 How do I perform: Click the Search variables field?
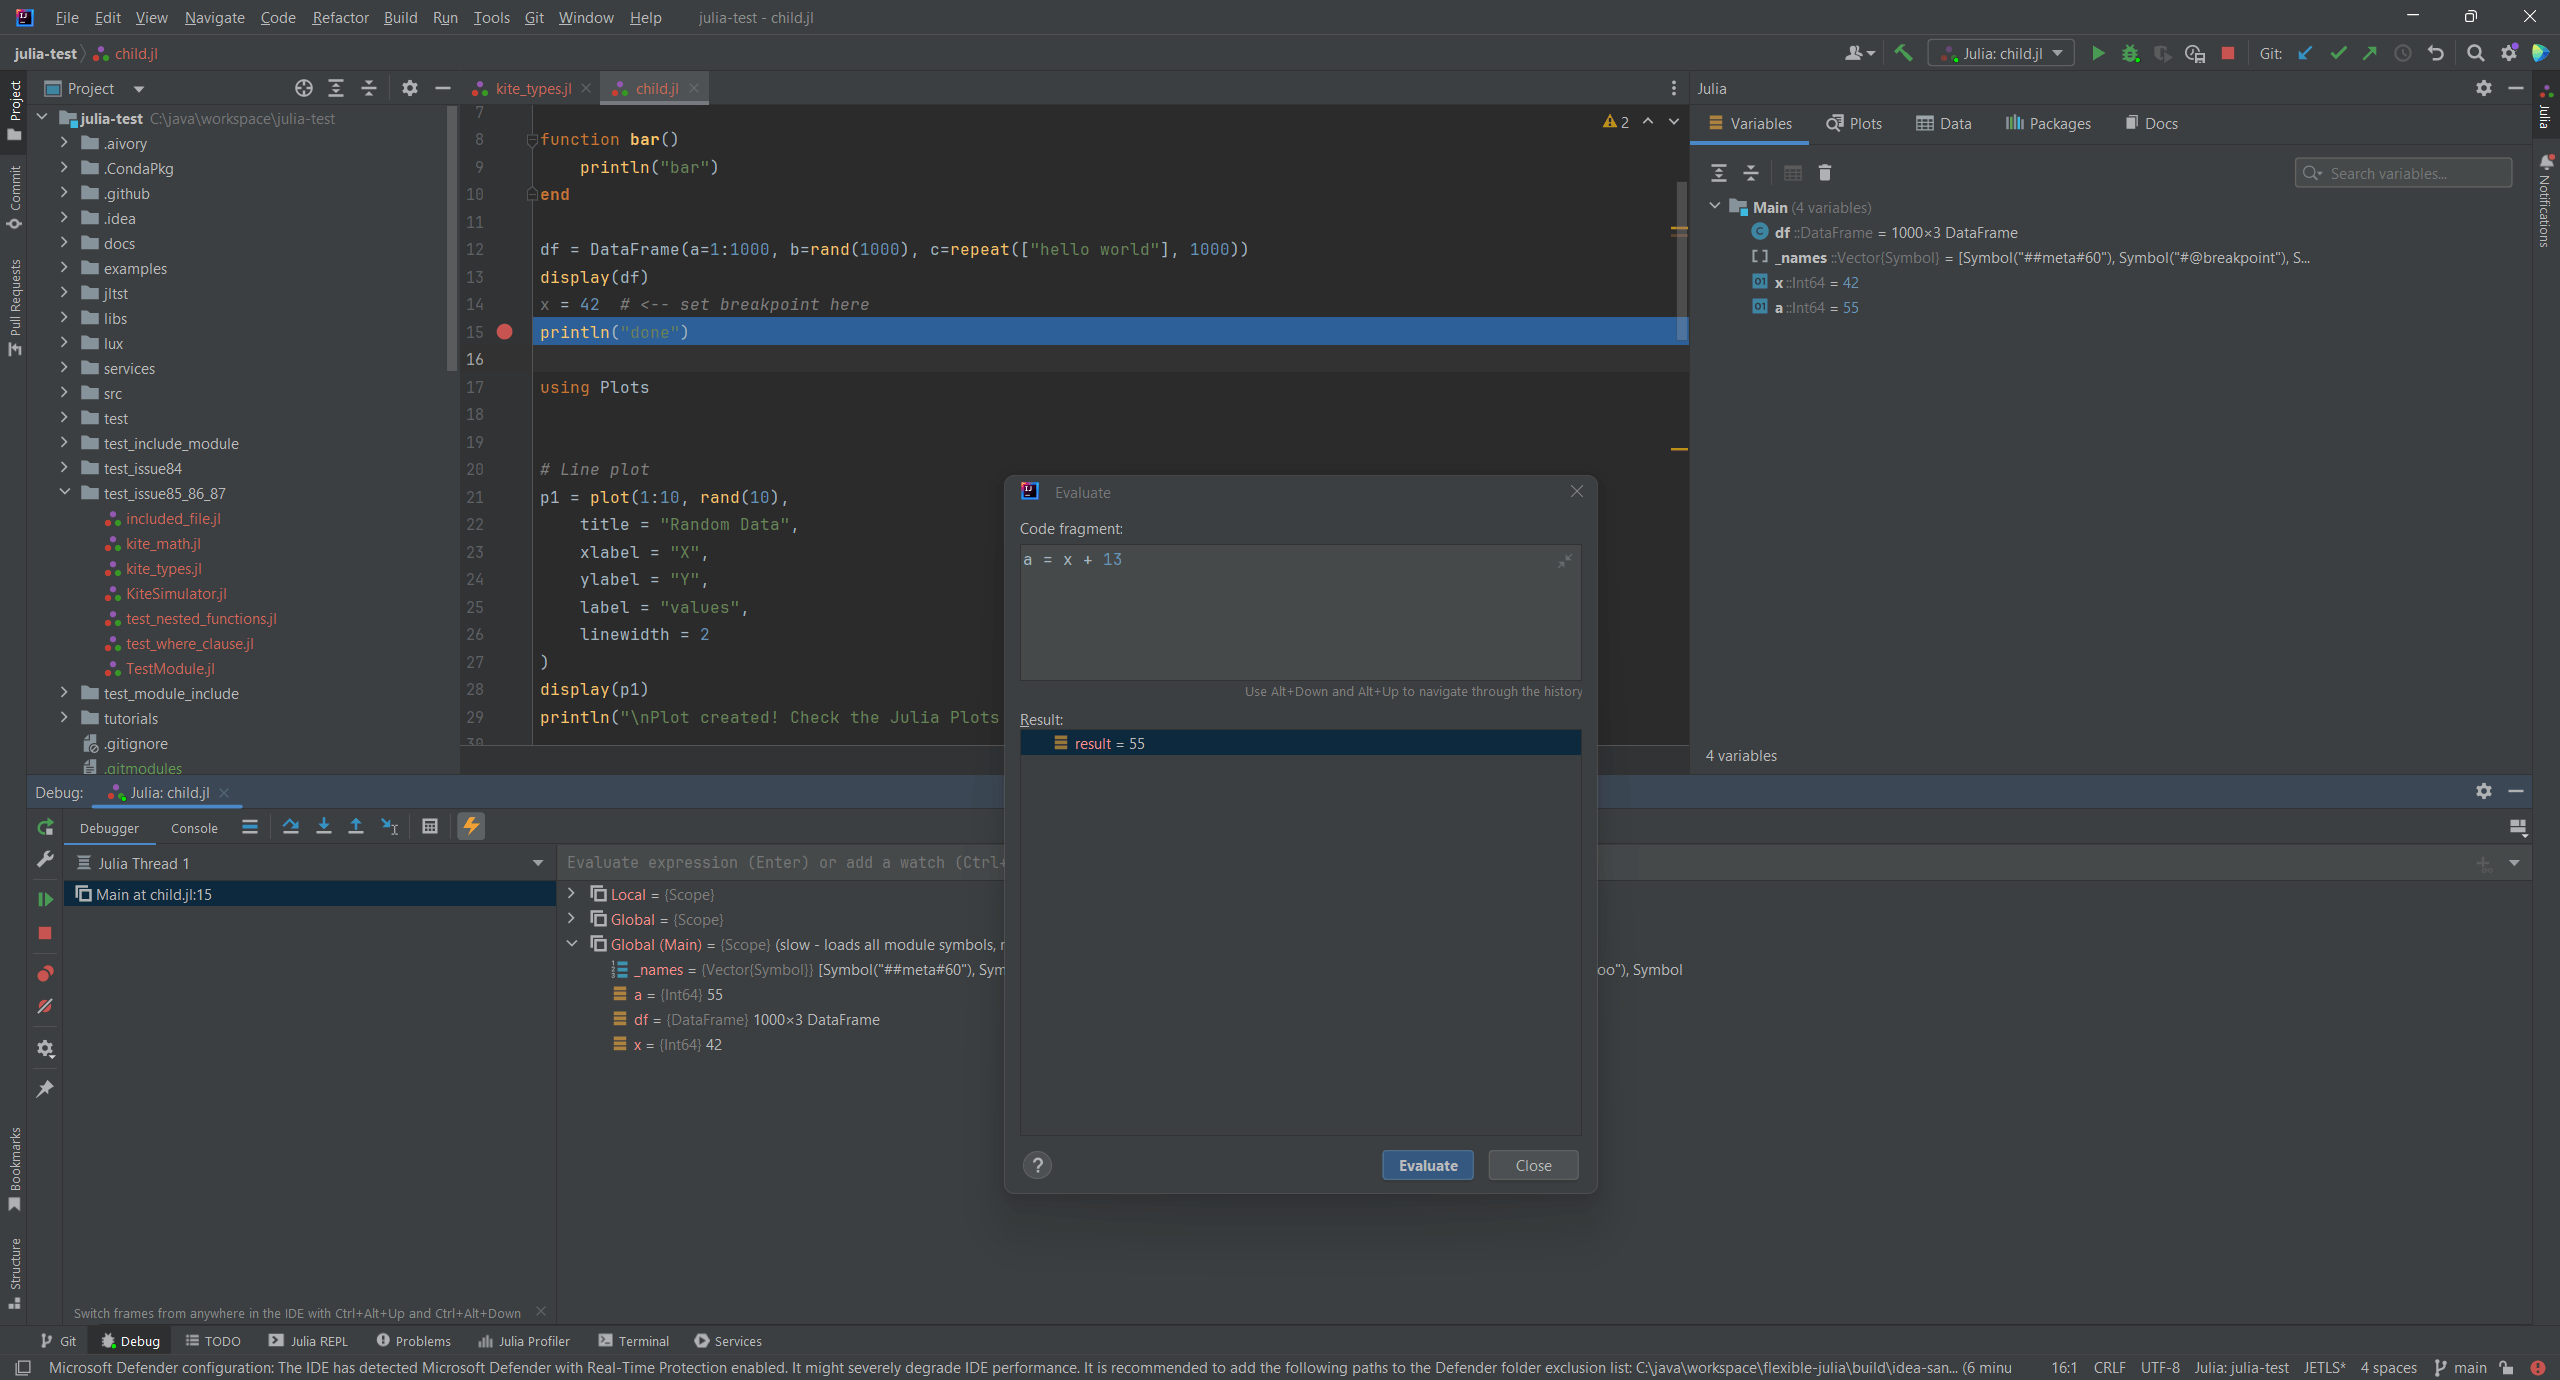(x=2403, y=173)
